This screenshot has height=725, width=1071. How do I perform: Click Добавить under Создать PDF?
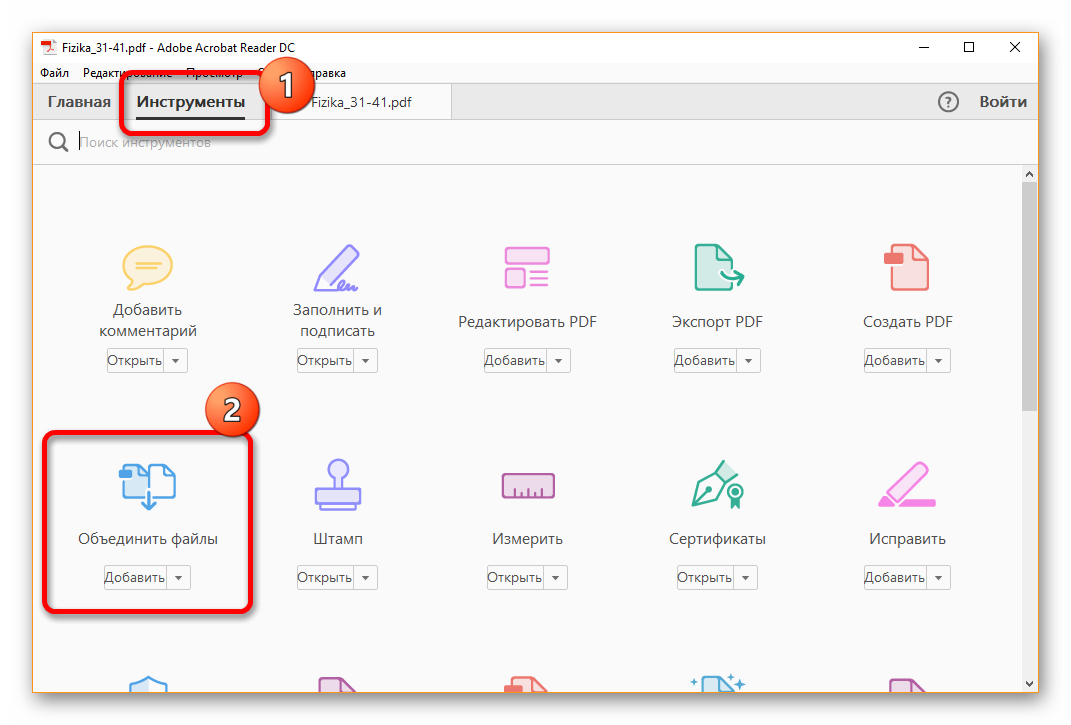895,361
